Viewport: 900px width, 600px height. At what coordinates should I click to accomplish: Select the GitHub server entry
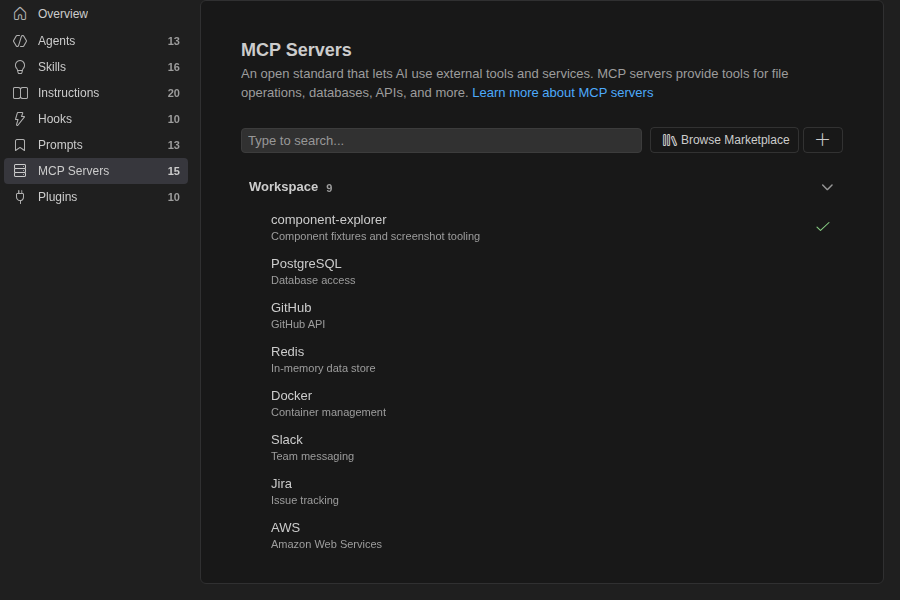(x=542, y=316)
